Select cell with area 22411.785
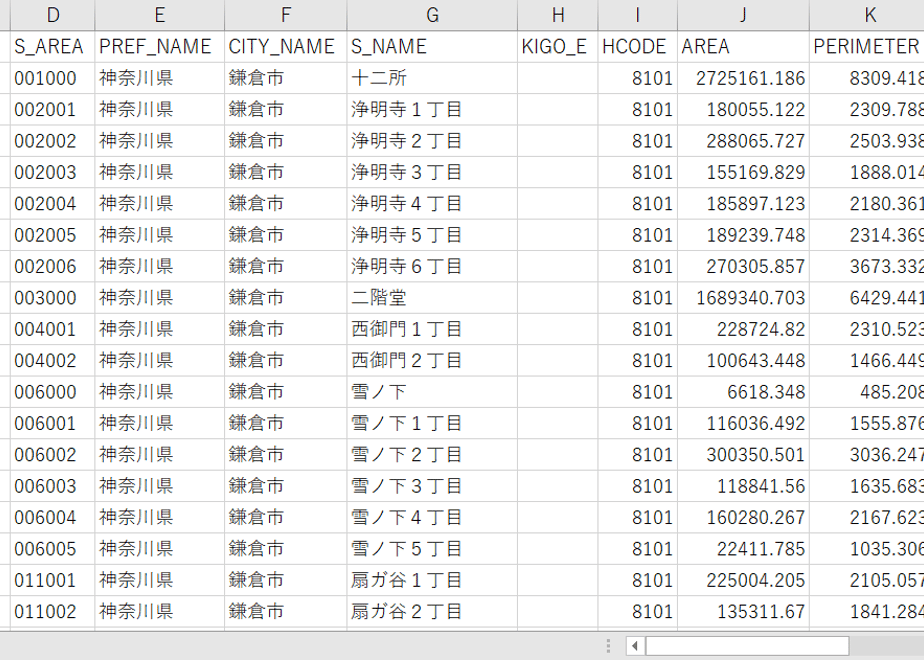 tap(744, 549)
